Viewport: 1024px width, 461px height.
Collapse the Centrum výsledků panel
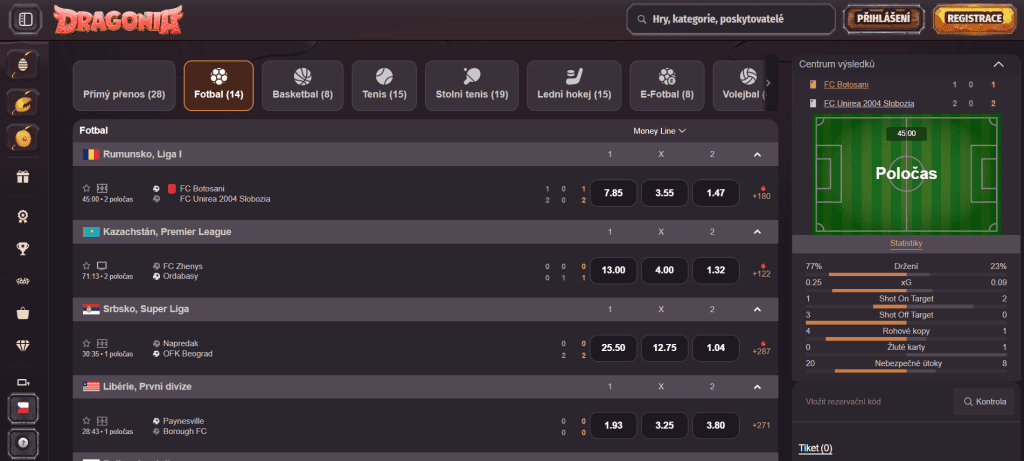pos(997,64)
